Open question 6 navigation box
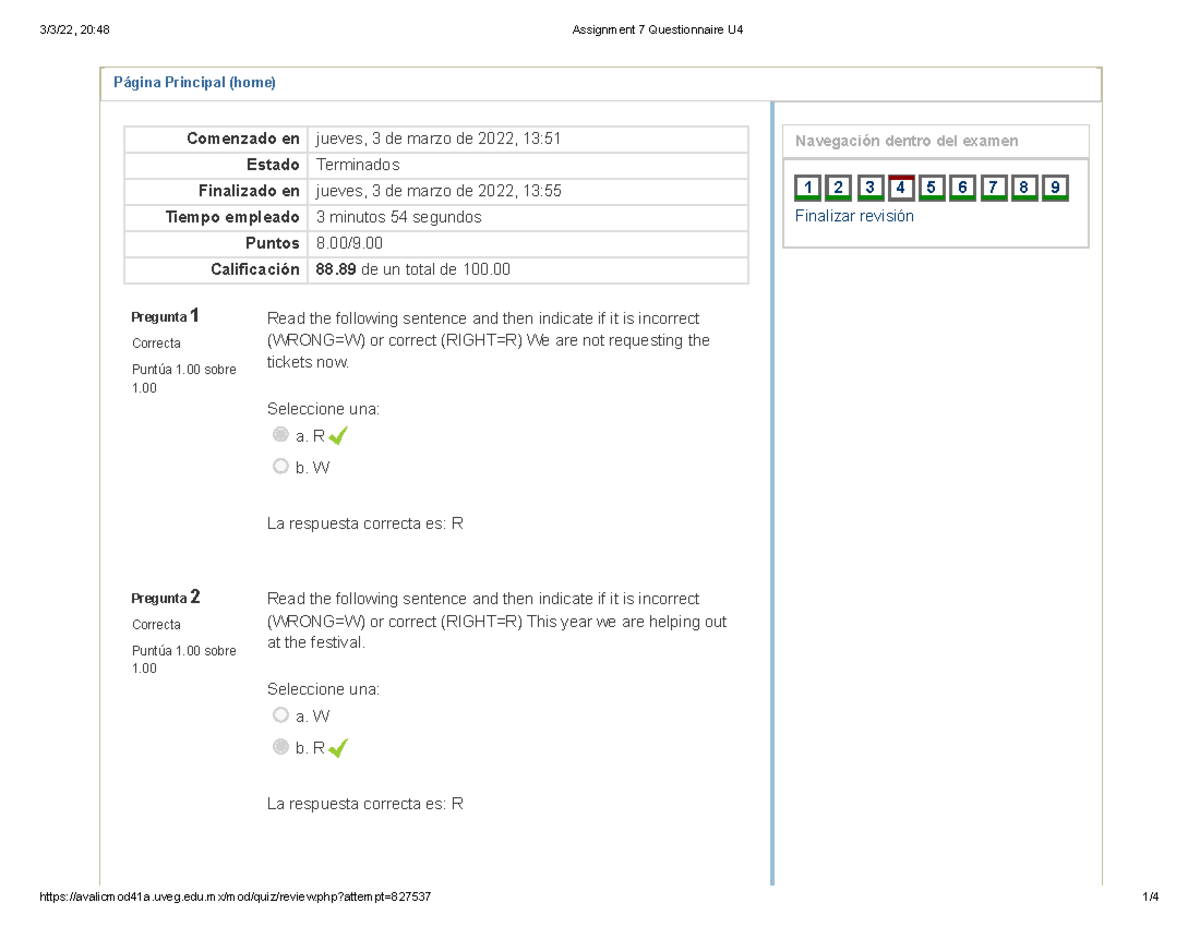The image size is (1200, 927). tap(962, 188)
